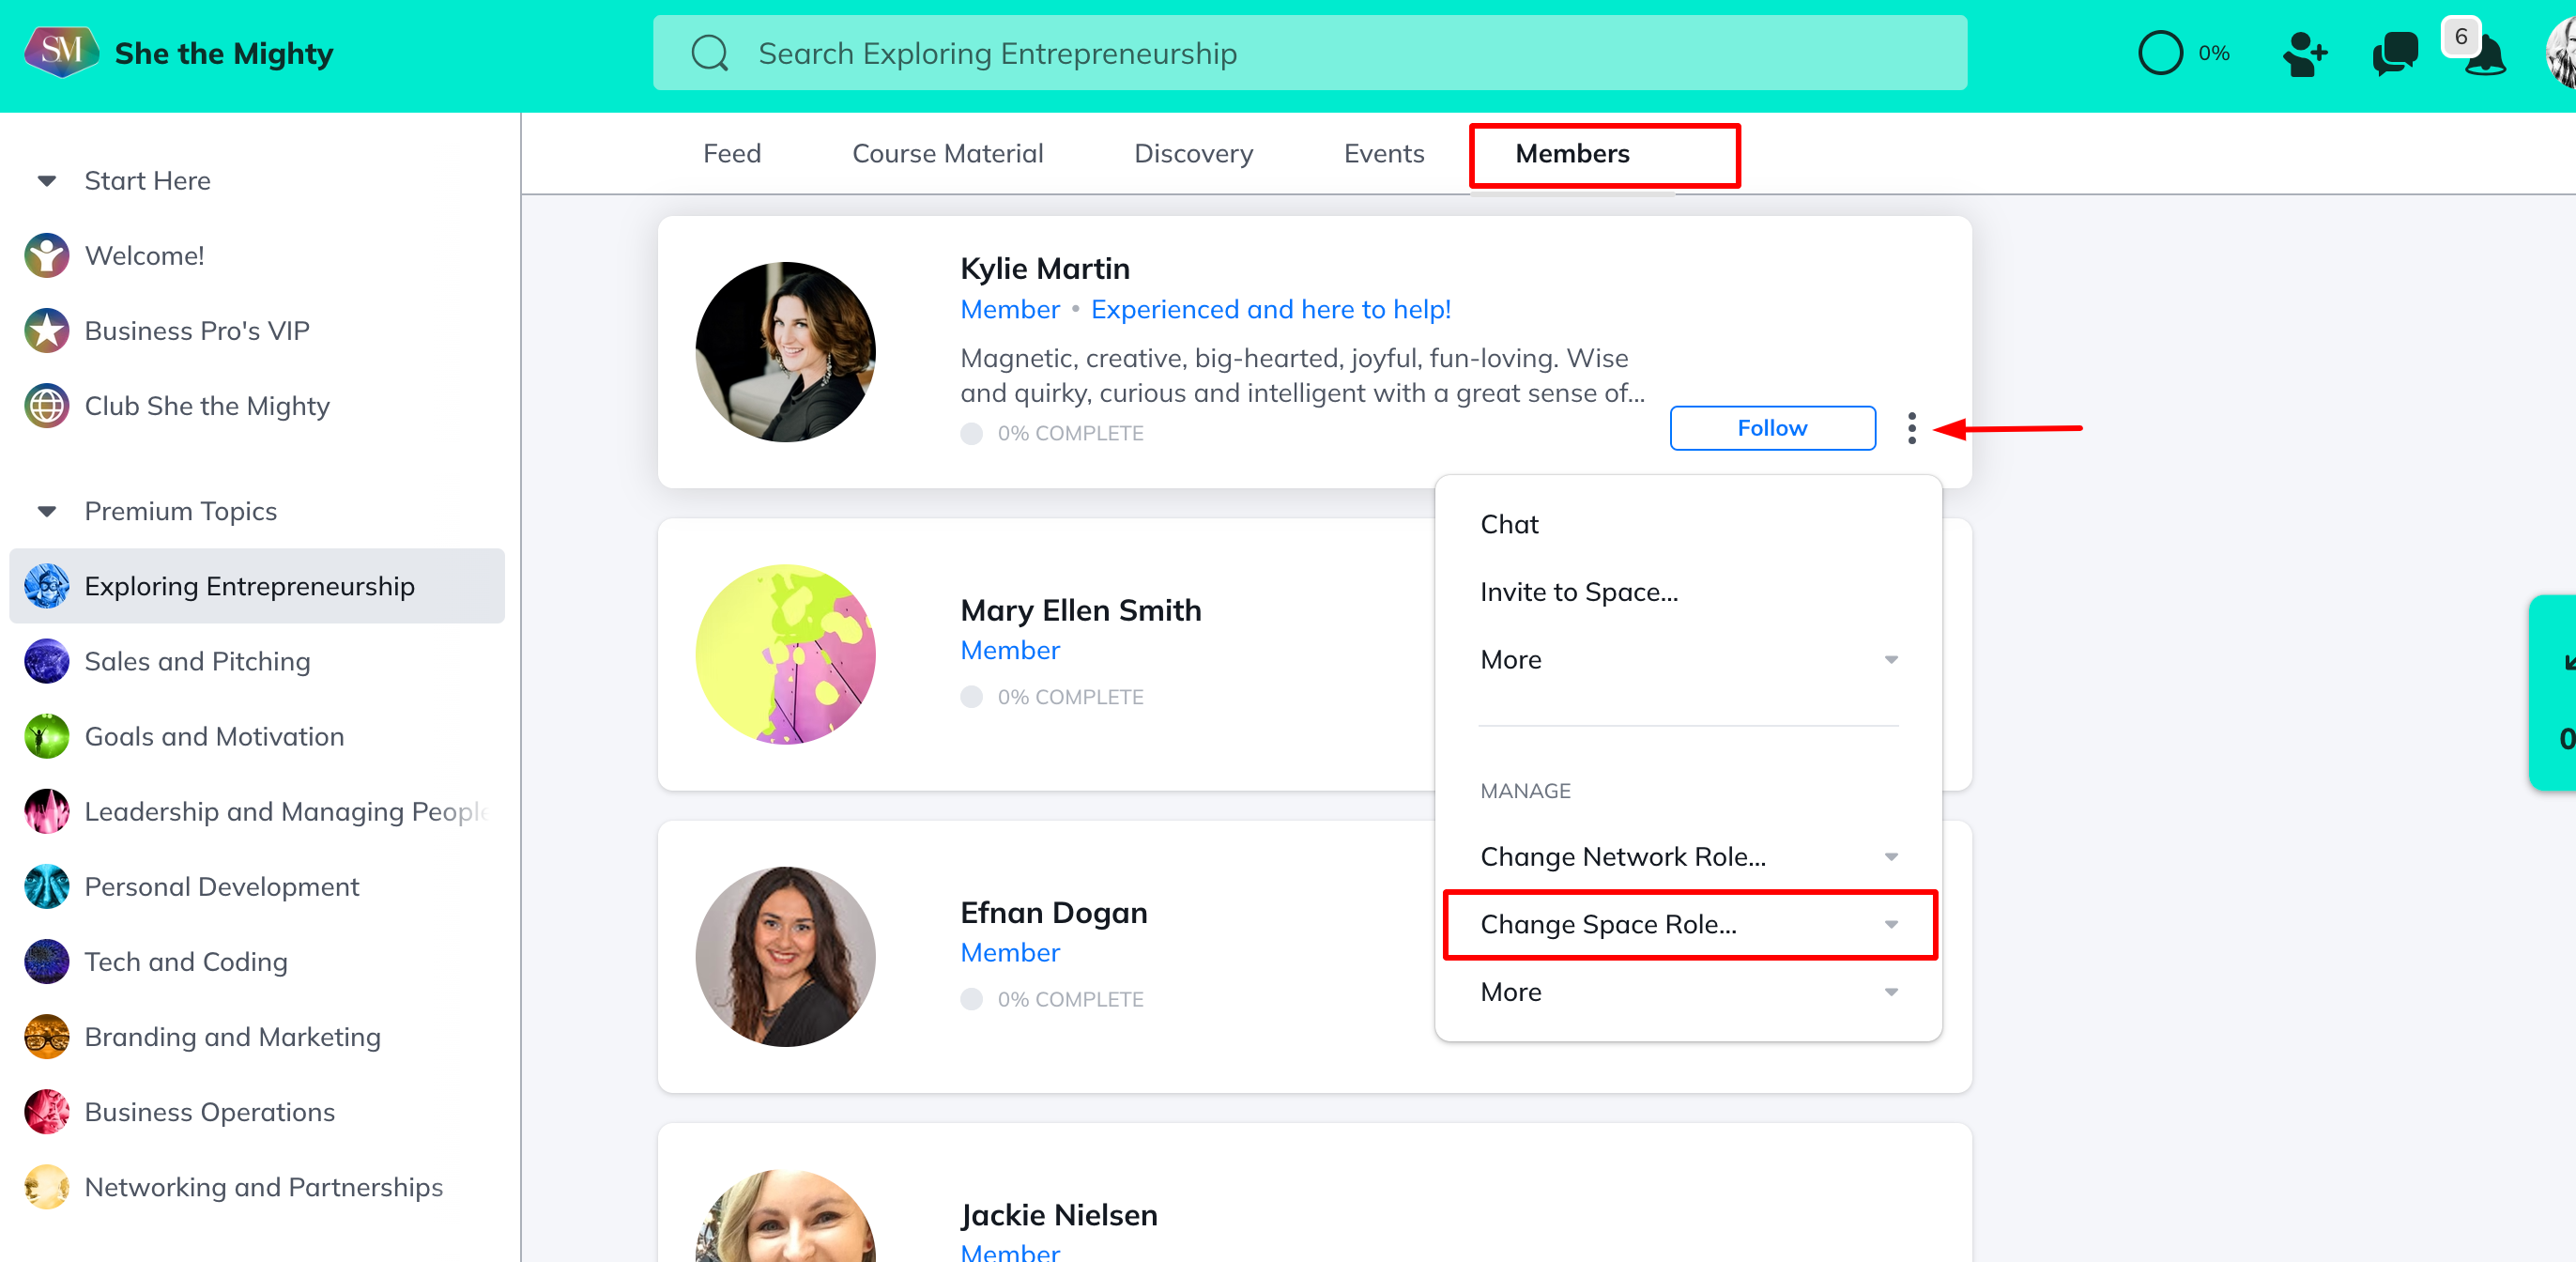Switch to the Course Material tab

click(947, 154)
